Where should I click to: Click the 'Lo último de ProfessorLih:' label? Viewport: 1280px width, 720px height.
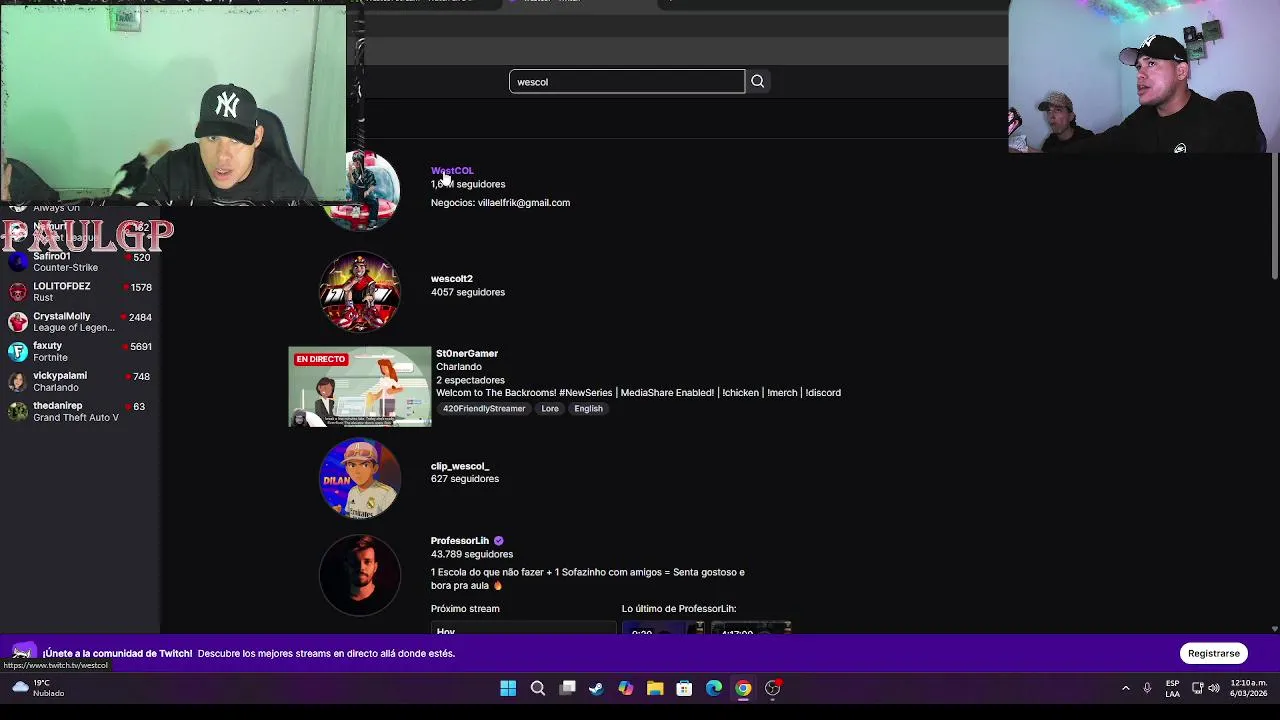coord(679,609)
